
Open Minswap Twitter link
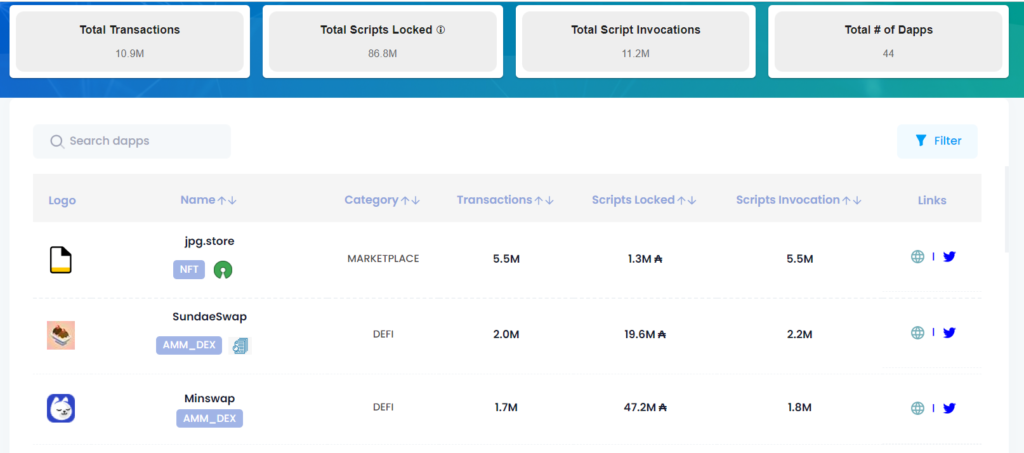pos(950,408)
